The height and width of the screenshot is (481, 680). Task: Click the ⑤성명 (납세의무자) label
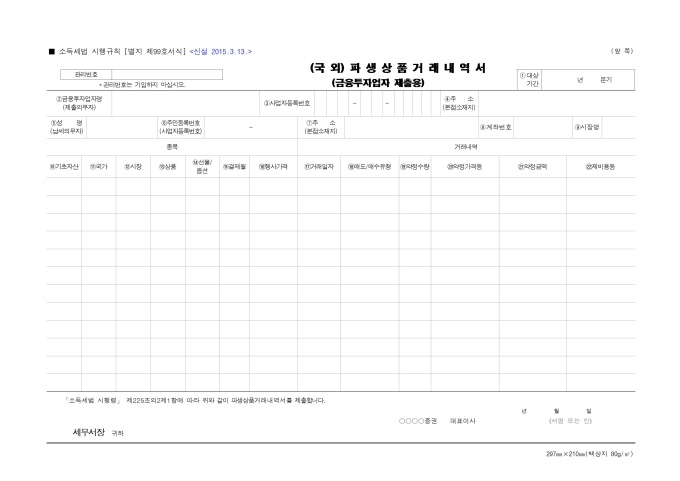[66, 127]
